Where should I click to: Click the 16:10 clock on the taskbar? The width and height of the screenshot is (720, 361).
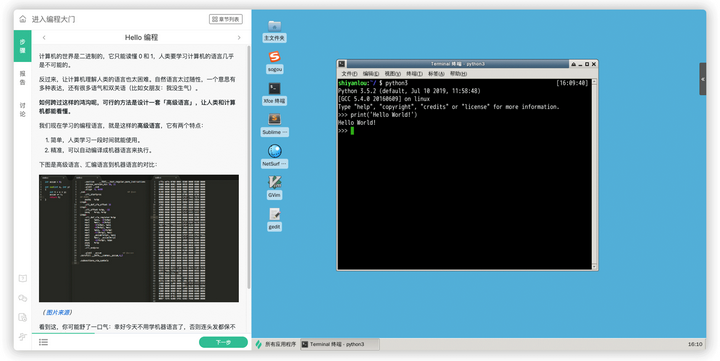click(695, 344)
